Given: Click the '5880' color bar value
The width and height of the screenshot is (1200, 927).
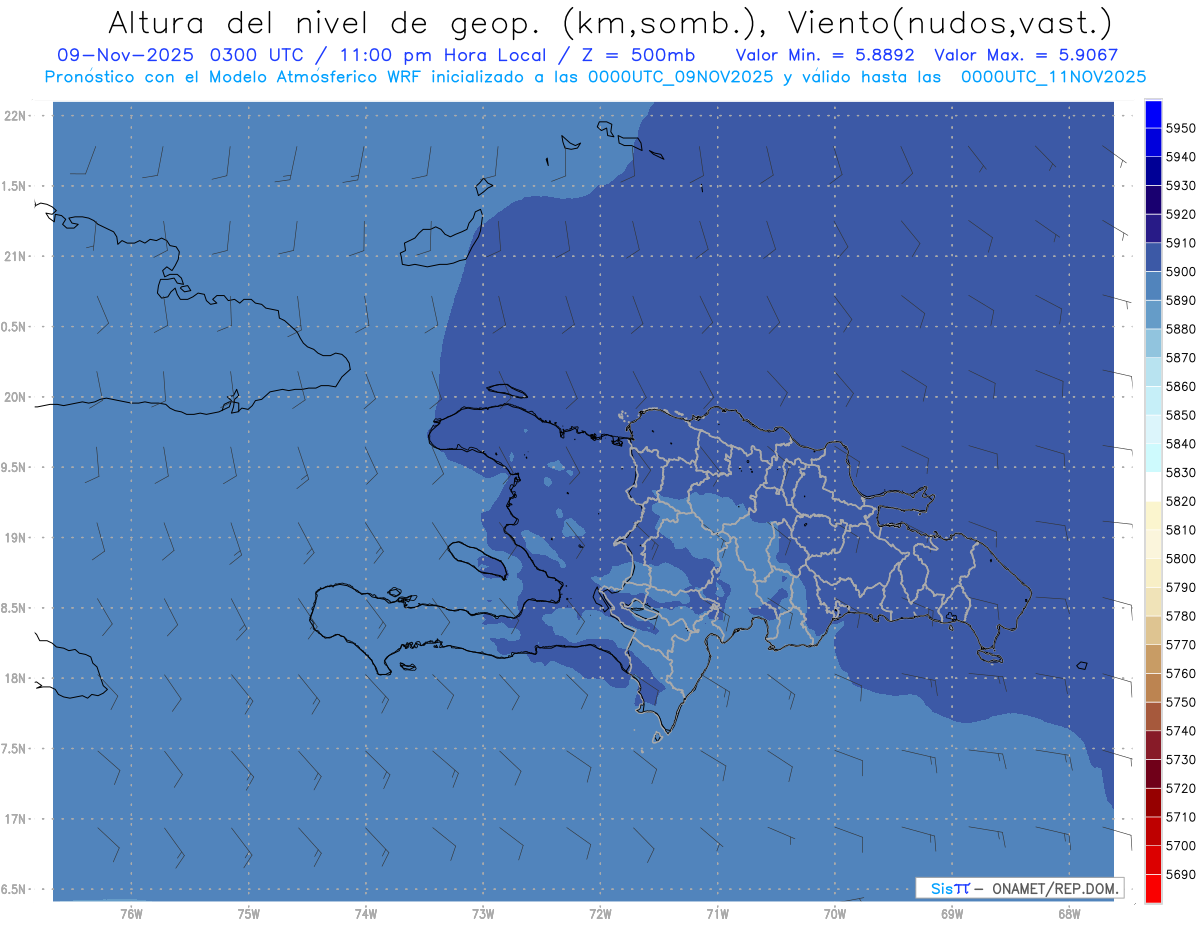Looking at the screenshot, I should pos(1181,329).
